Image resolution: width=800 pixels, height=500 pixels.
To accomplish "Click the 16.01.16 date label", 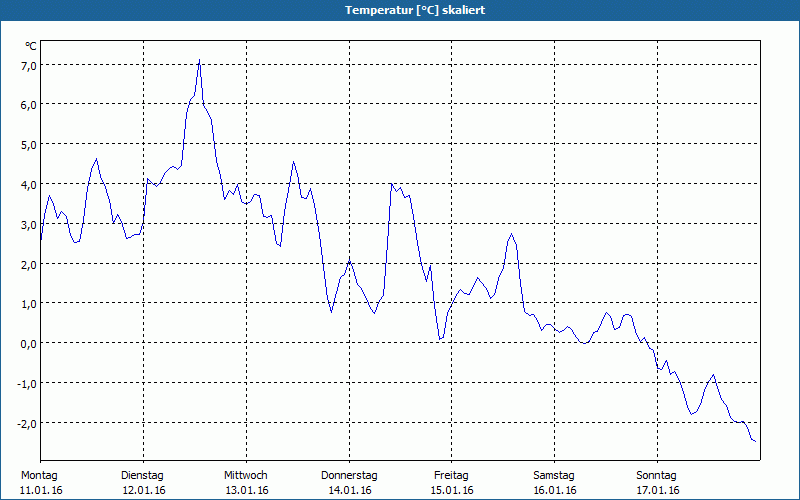I will tap(555, 490).
